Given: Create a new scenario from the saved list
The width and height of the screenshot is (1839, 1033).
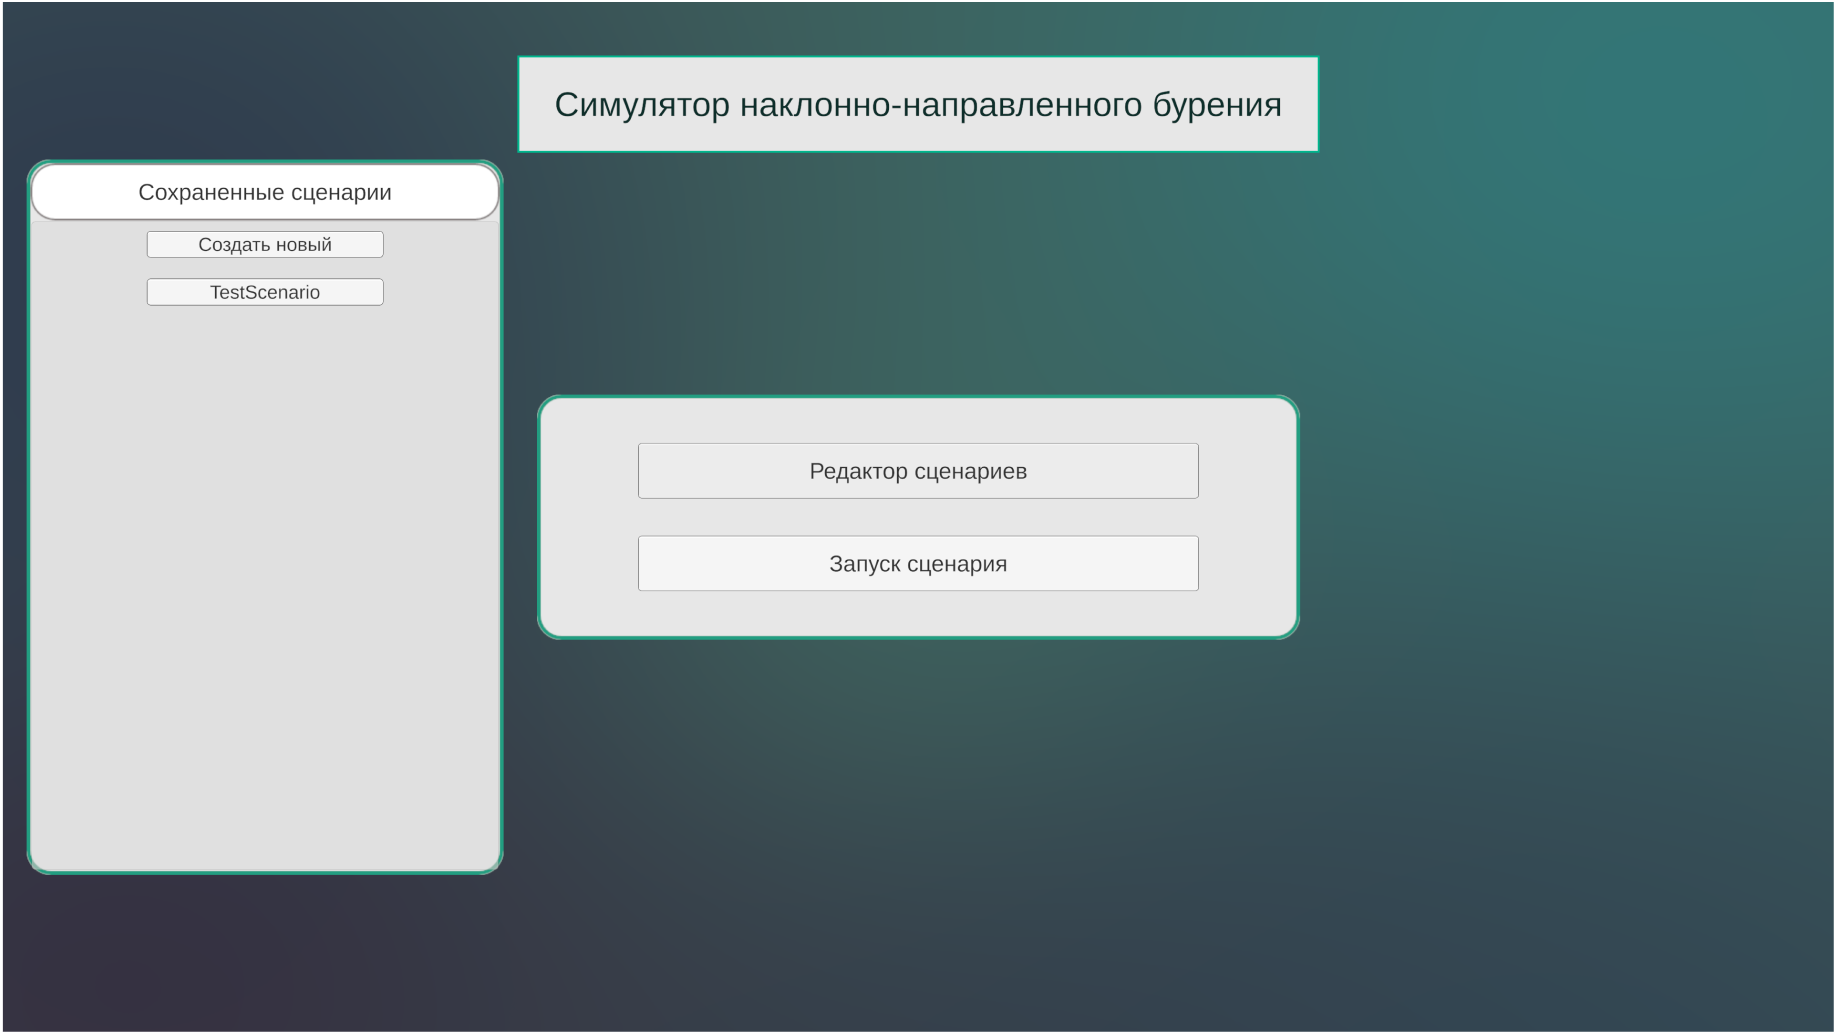Looking at the screenshot, I should [x=264, y=245].
